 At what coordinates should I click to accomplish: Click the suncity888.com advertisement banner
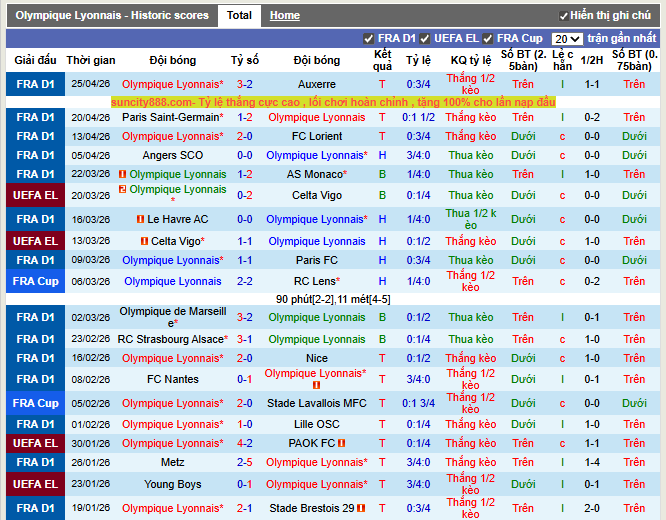(333, 102)
